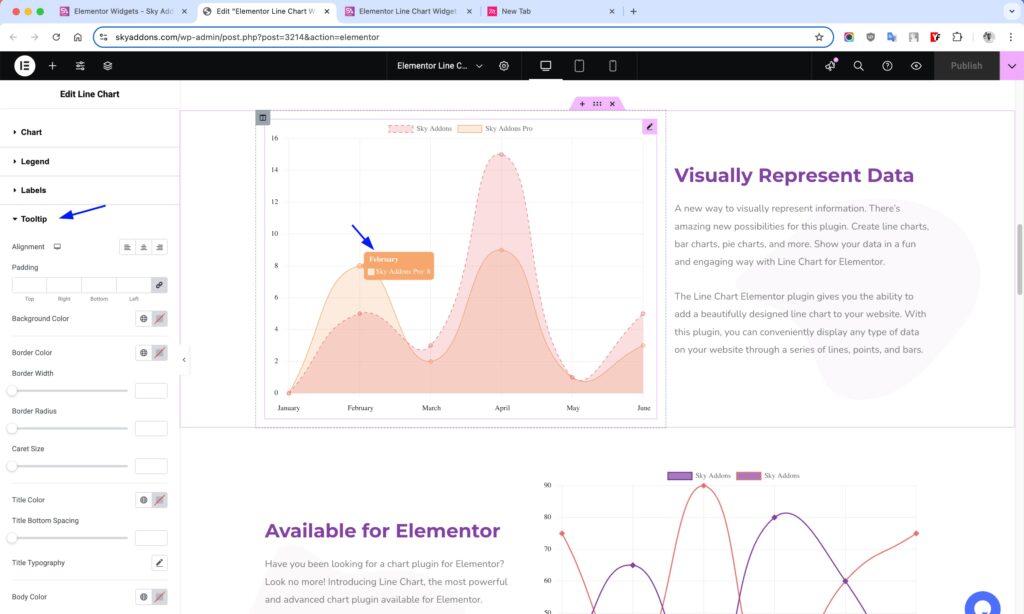Screen dimensions: 1024x614
Task: Switch to Elementor Line Chart Widget tab
Action: tap(407, 11)
